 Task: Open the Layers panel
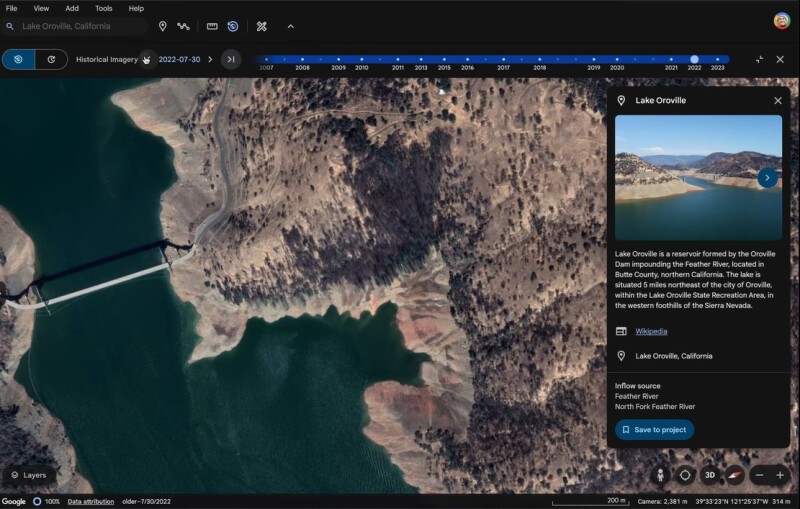point(28,475)
